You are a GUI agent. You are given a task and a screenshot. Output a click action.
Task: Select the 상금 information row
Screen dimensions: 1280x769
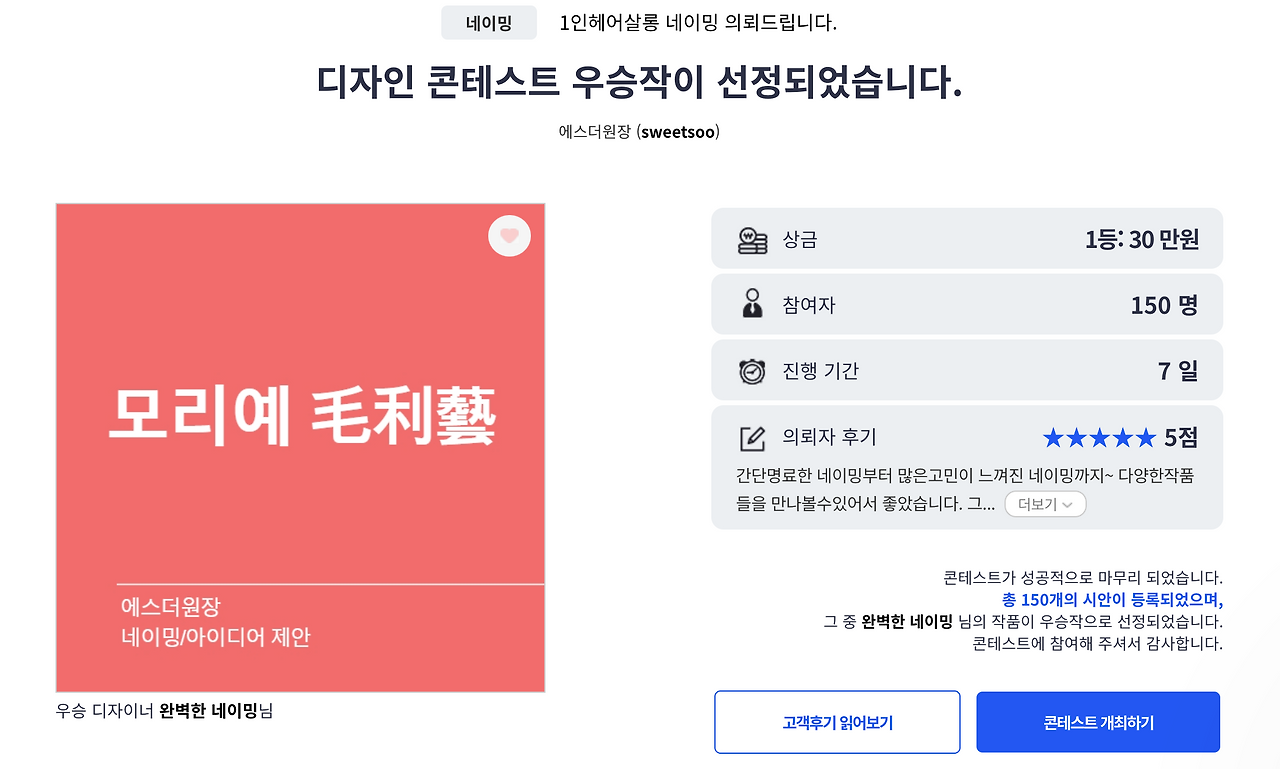(966, 238)
